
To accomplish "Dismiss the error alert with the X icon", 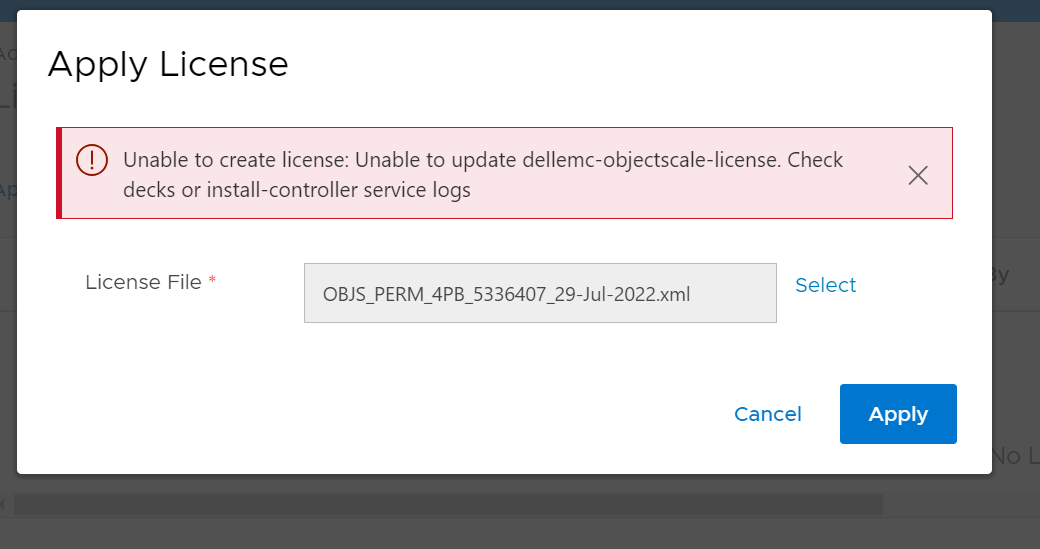I will [x=918, y=175].
